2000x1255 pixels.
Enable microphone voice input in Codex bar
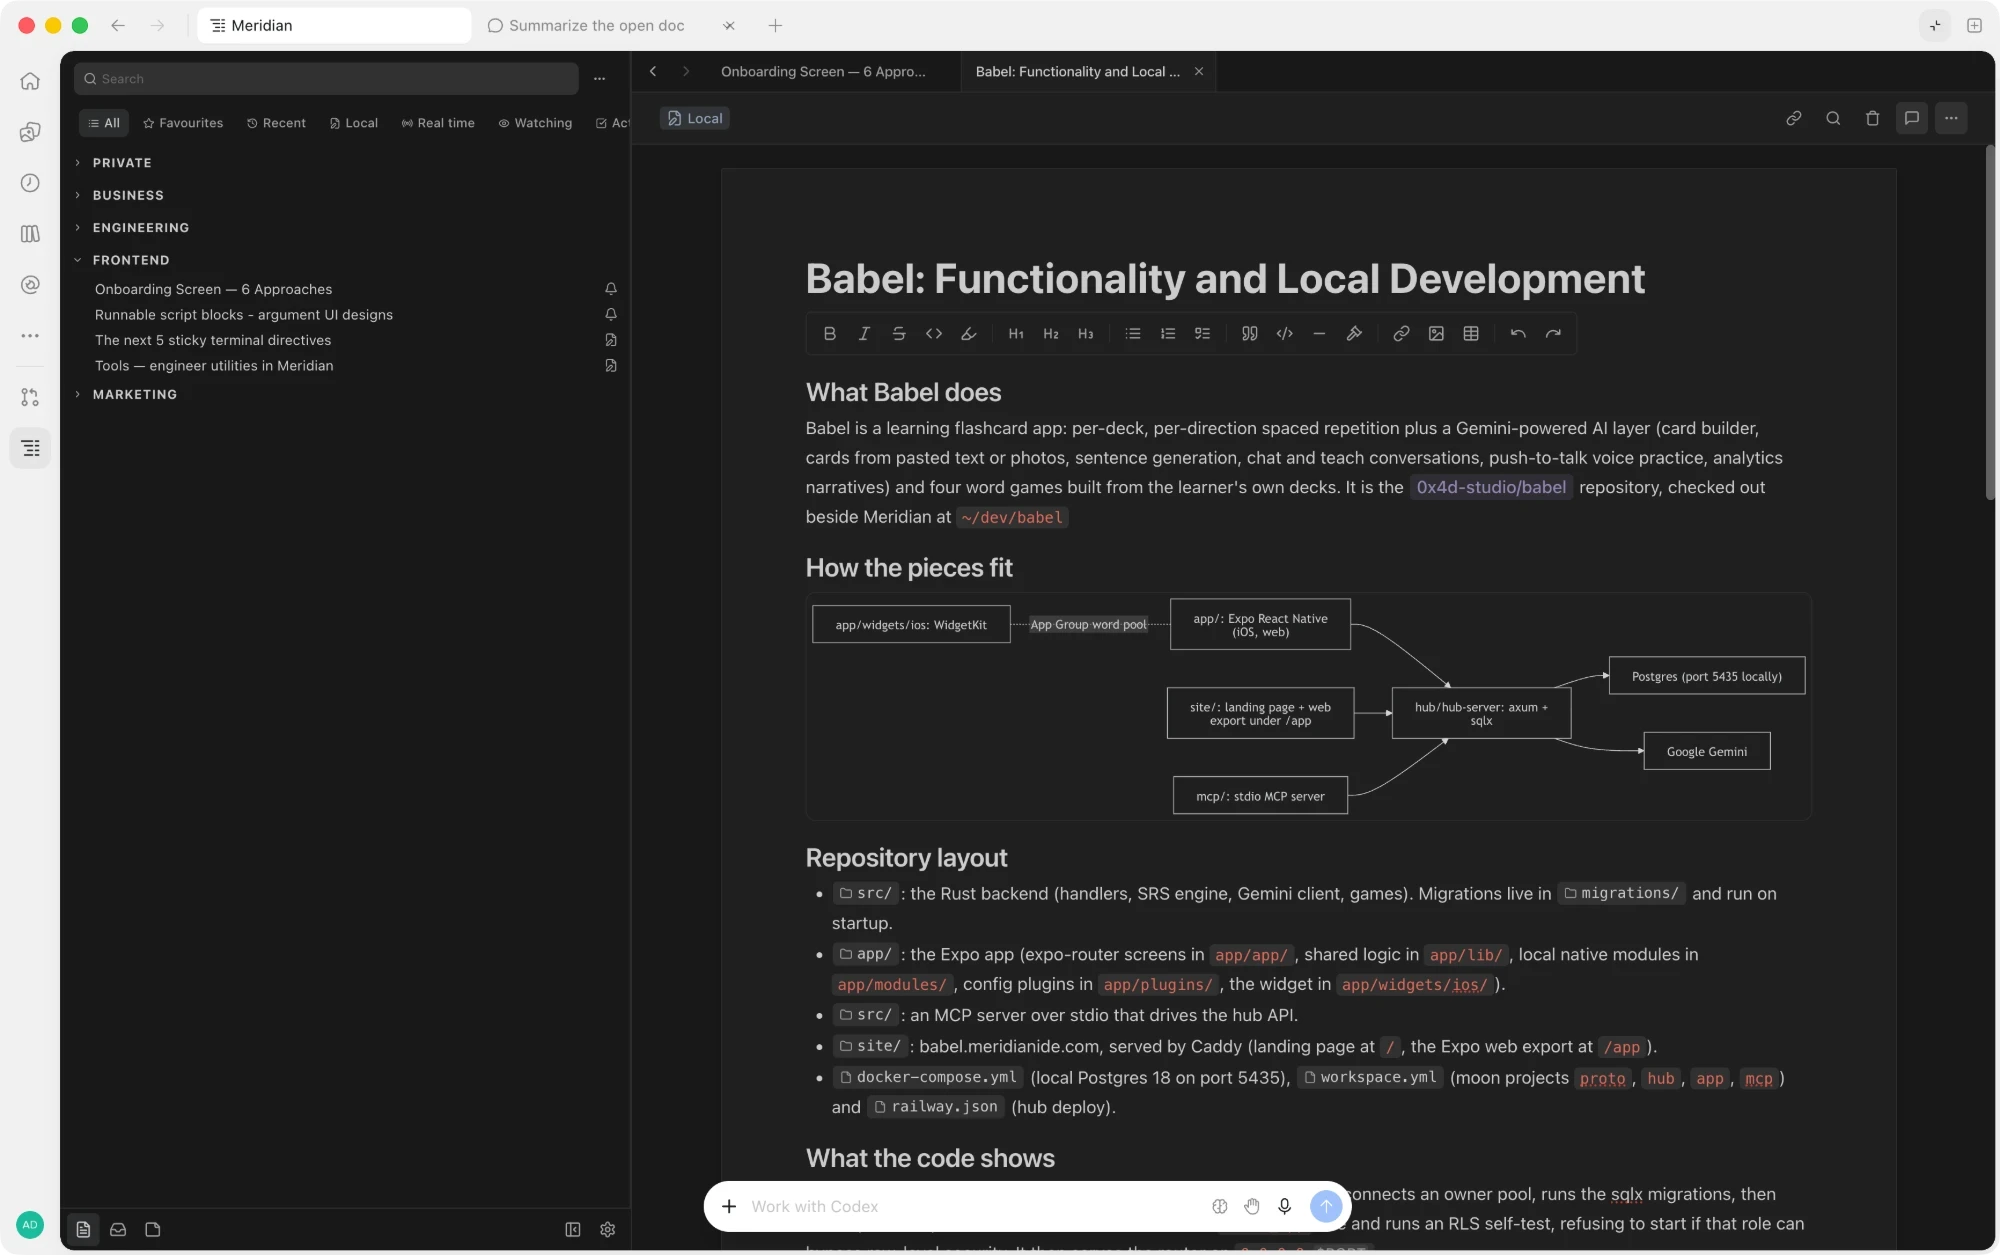tap(1285, 1207)
